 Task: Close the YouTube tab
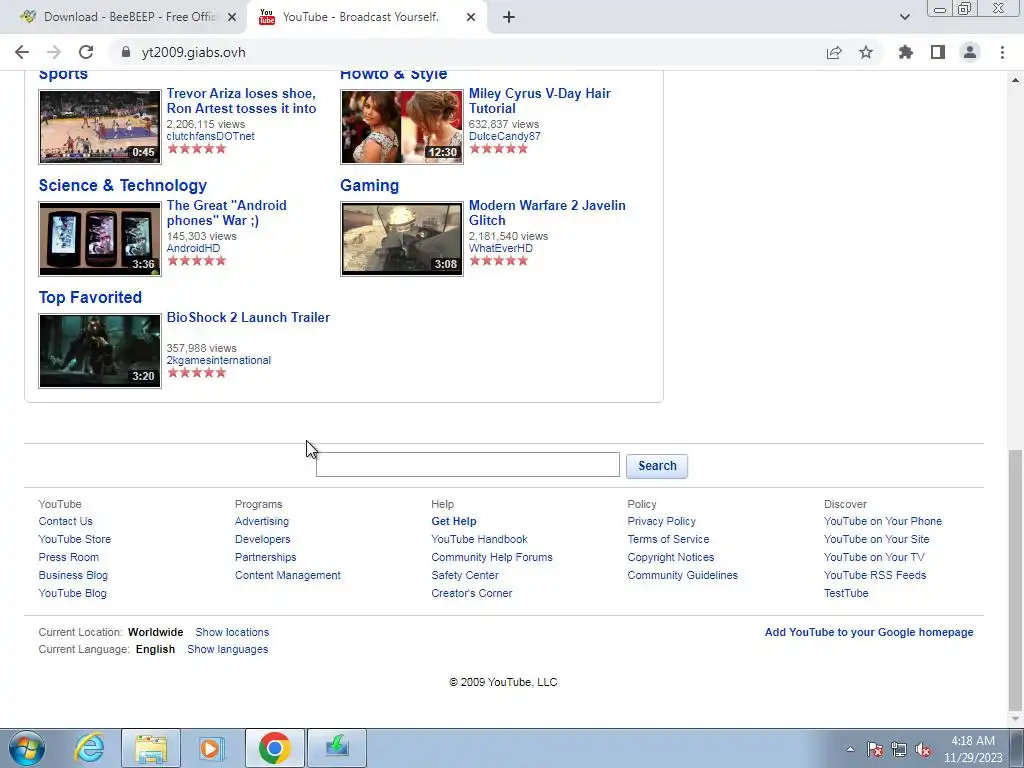[x=471, y=17]
